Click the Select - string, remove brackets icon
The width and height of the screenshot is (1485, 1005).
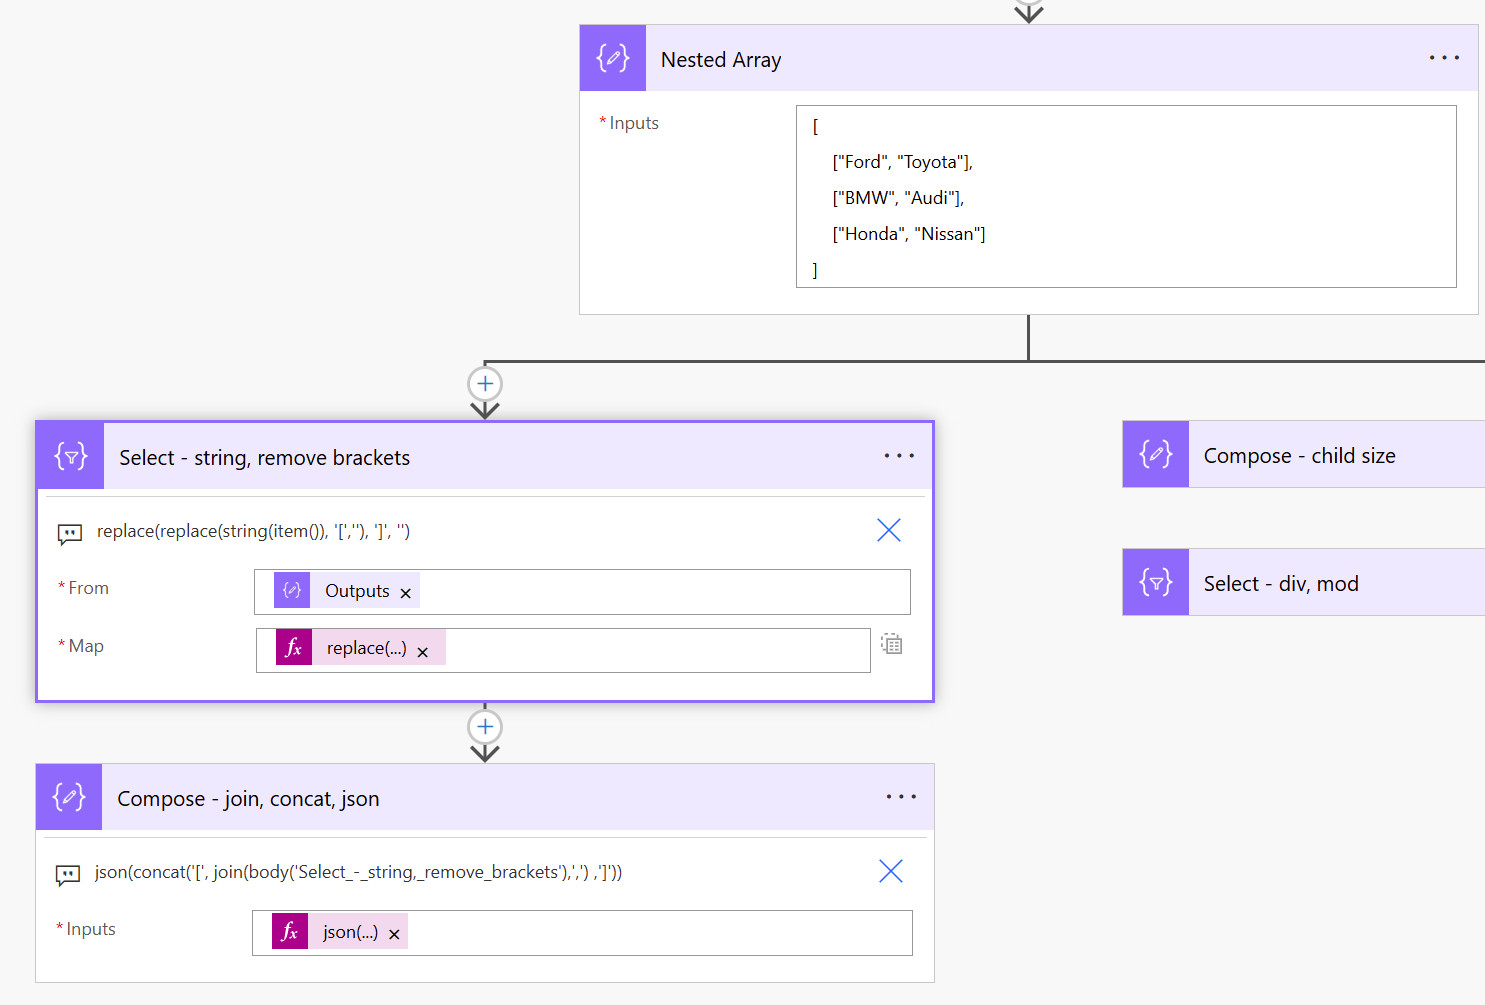point(71,457)
